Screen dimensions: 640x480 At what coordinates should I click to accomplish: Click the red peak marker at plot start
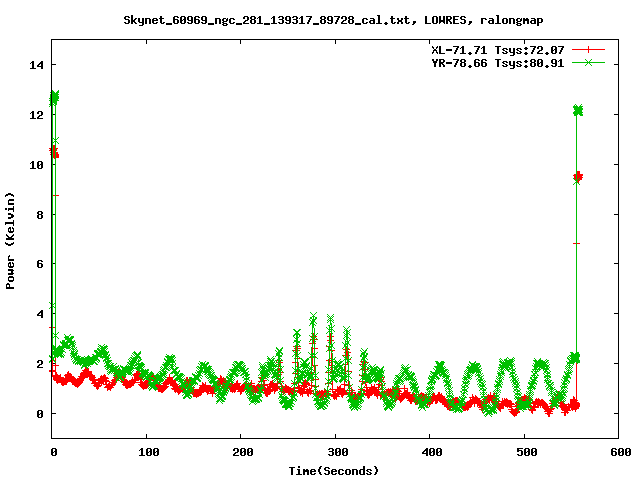click(54, 152)
